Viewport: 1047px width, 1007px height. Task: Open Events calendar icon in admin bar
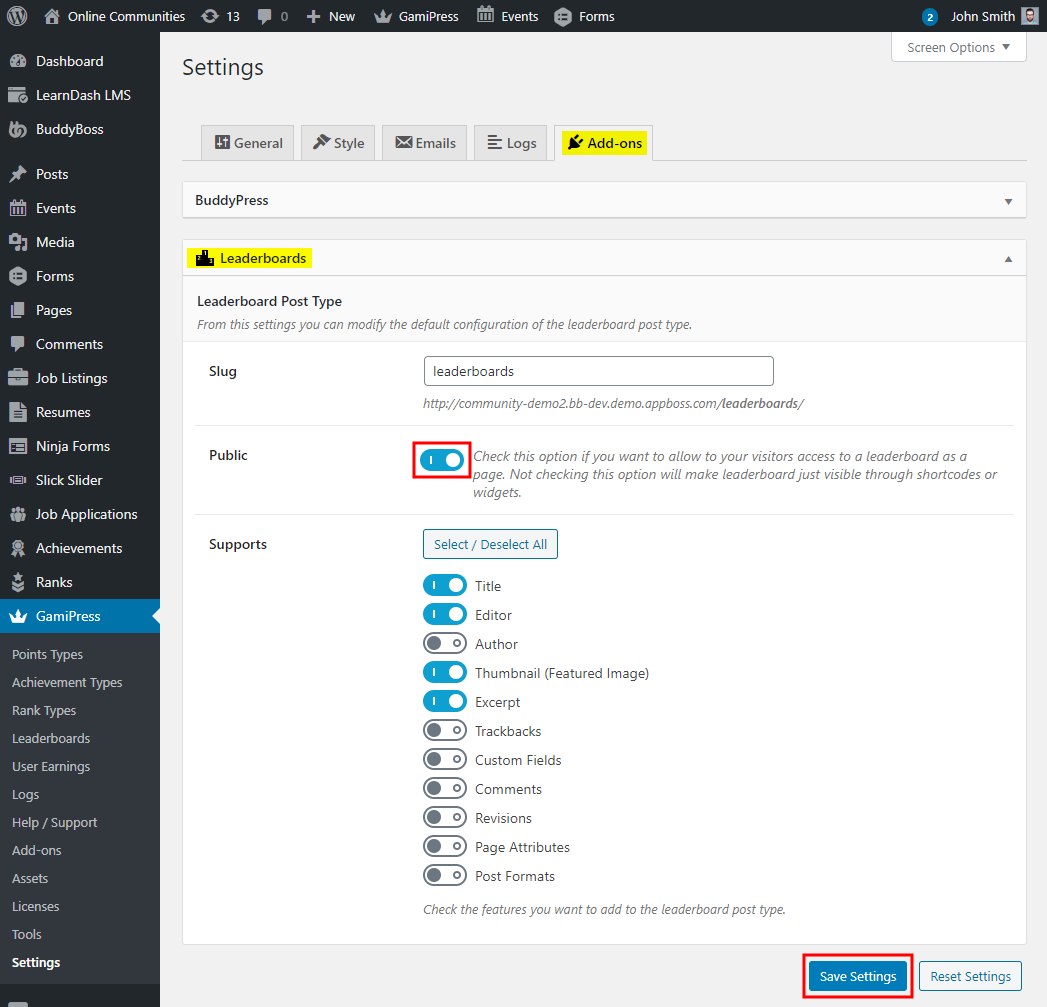click(485, 16)
